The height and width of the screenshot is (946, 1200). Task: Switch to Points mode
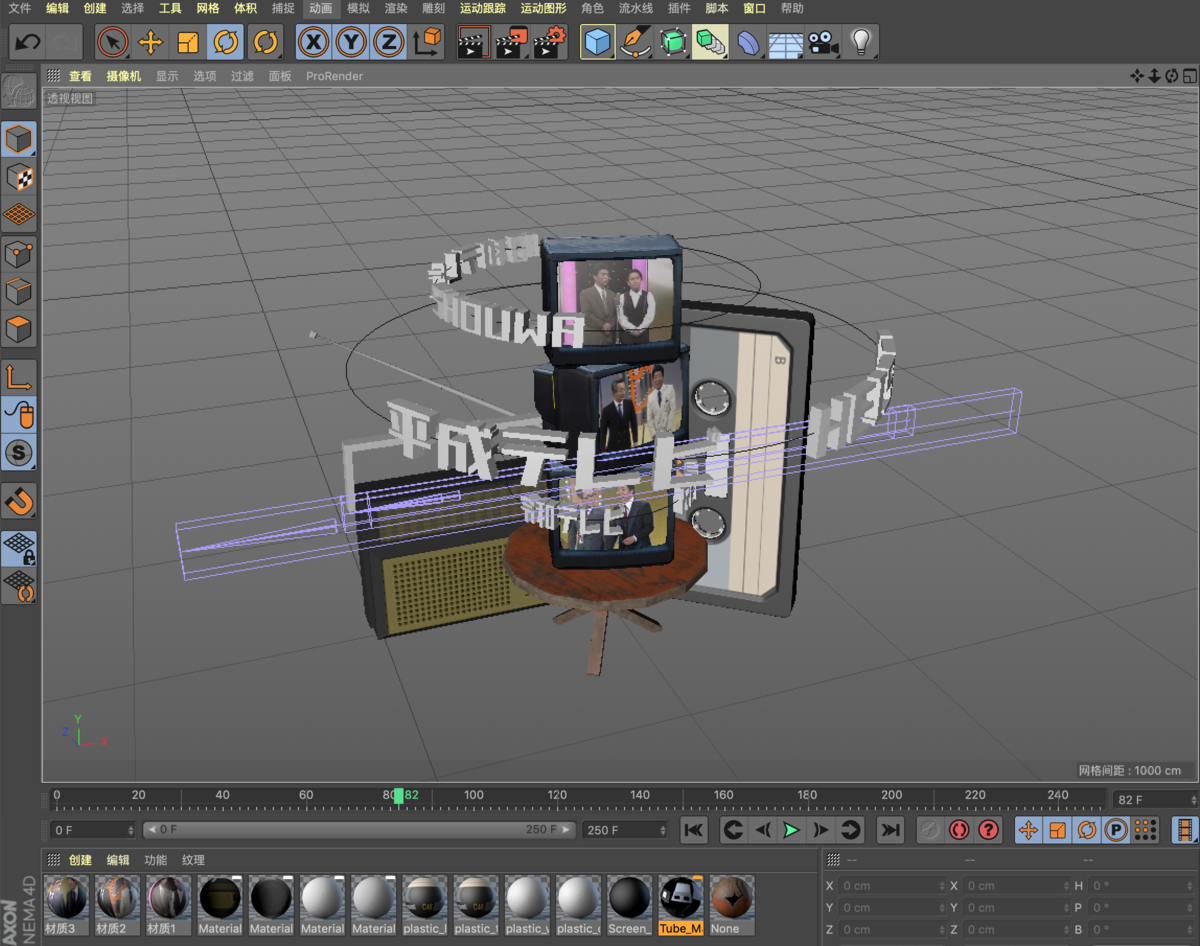coord(19,254)
